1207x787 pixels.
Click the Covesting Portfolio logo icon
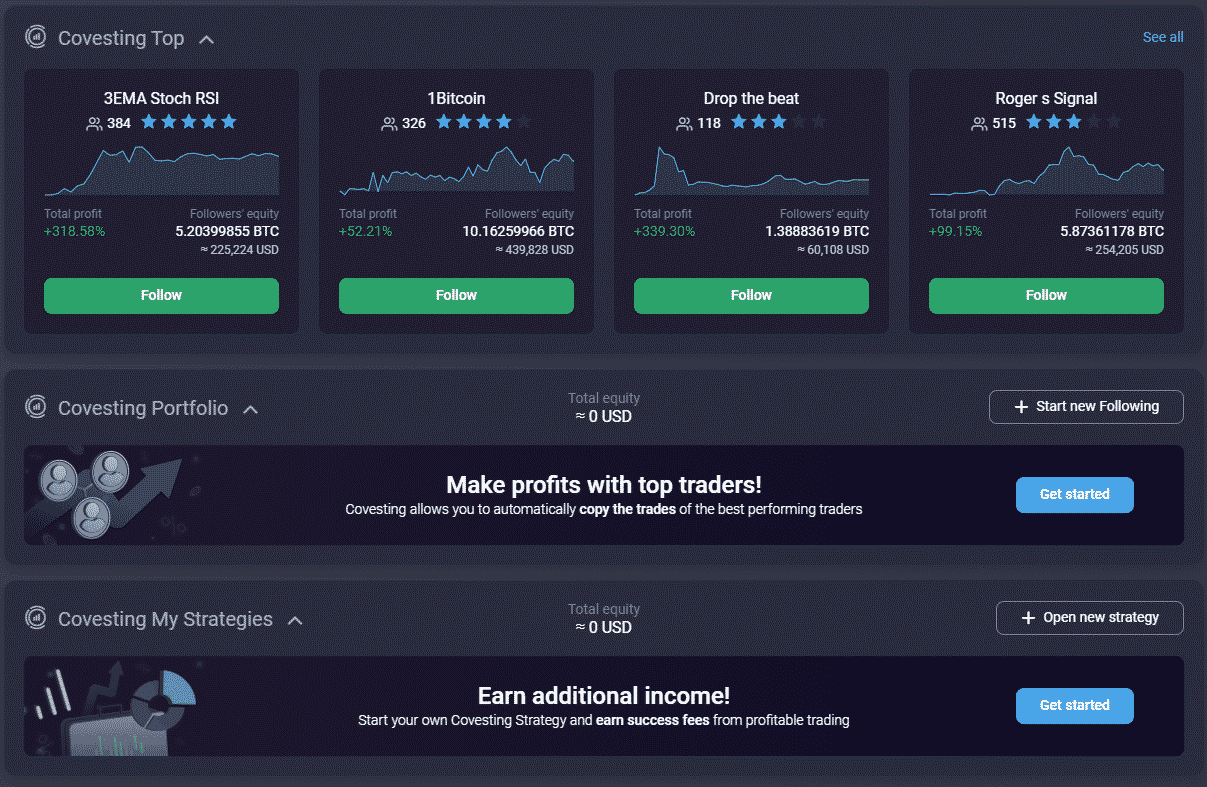[x=36, y=407]
